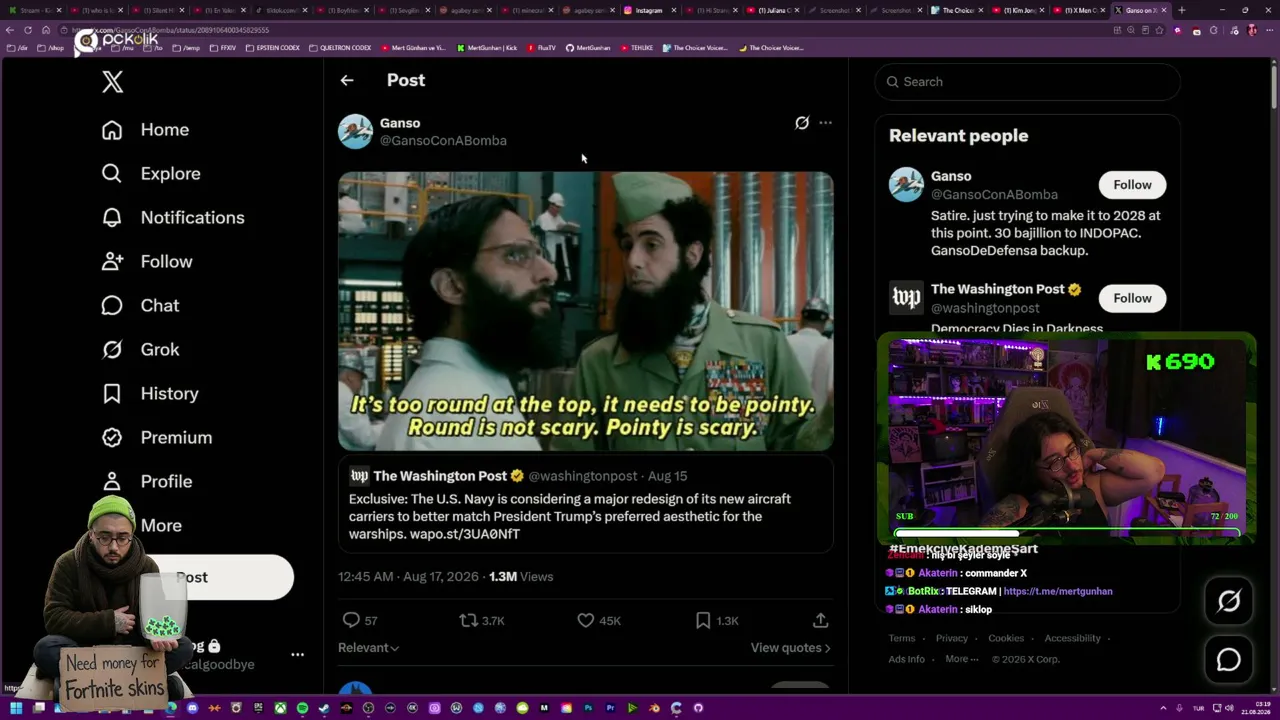Go to Home in the sidebar
This screenshot has width=1280, height=720.
click(145, 130)
